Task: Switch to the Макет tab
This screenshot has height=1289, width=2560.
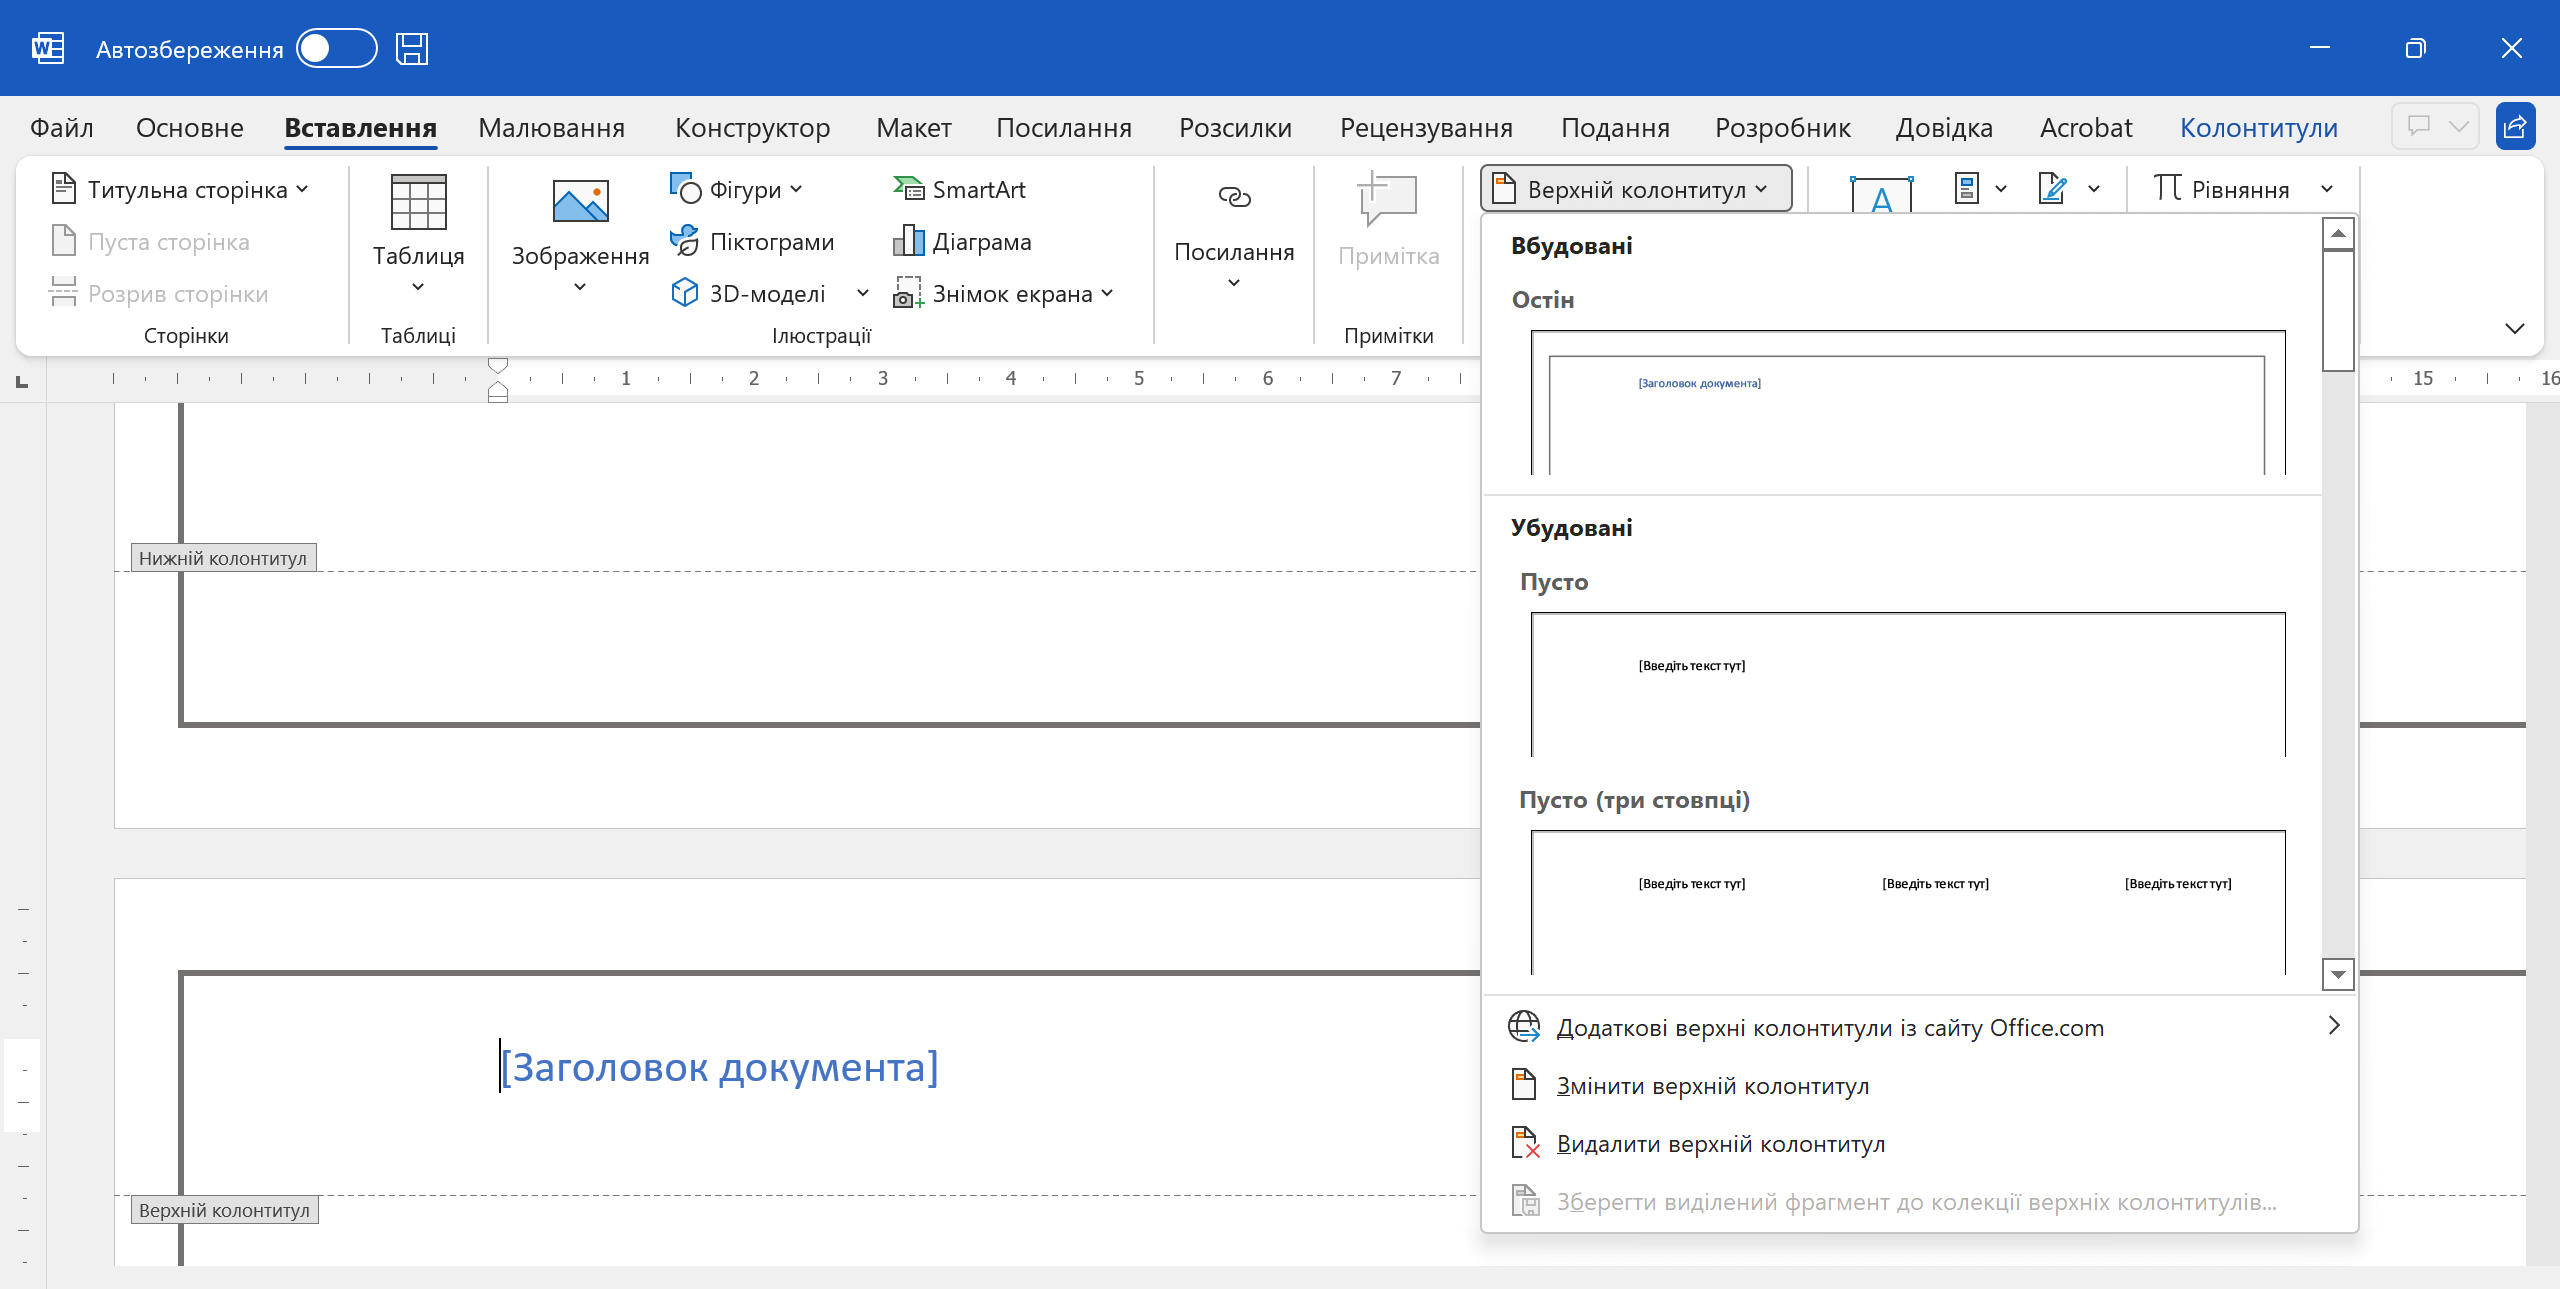Action: [x=913, y=128]
